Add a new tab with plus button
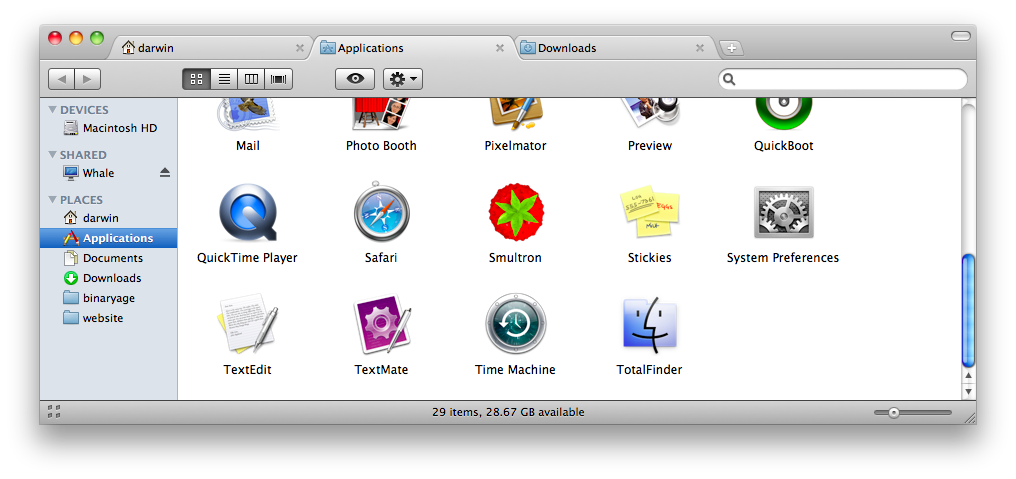The image size is (1016, 479). [x=731, y=48]
